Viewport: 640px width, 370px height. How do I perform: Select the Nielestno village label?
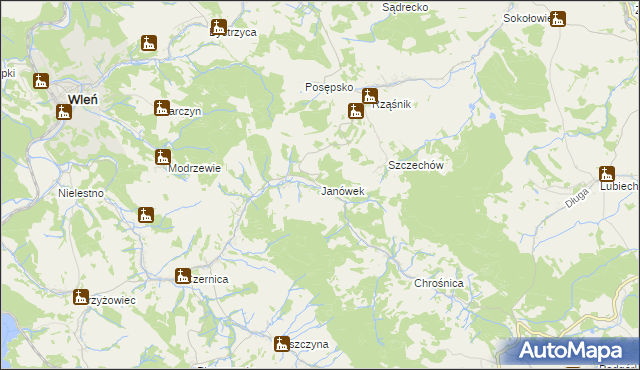pyautogui.click(x=81, y=193)
